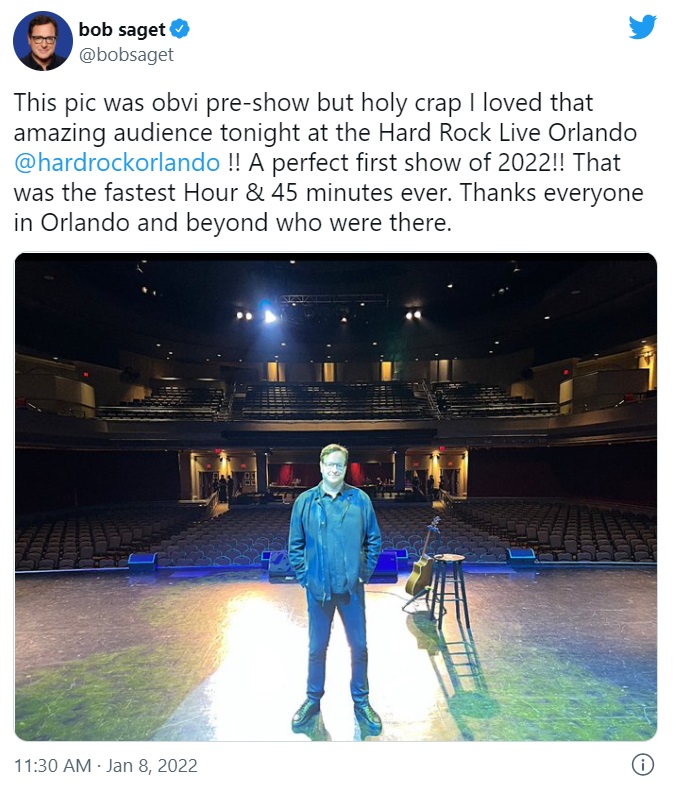
Task: Click the bright stage spotlight in photo
Action: click(x=270, y=316)
